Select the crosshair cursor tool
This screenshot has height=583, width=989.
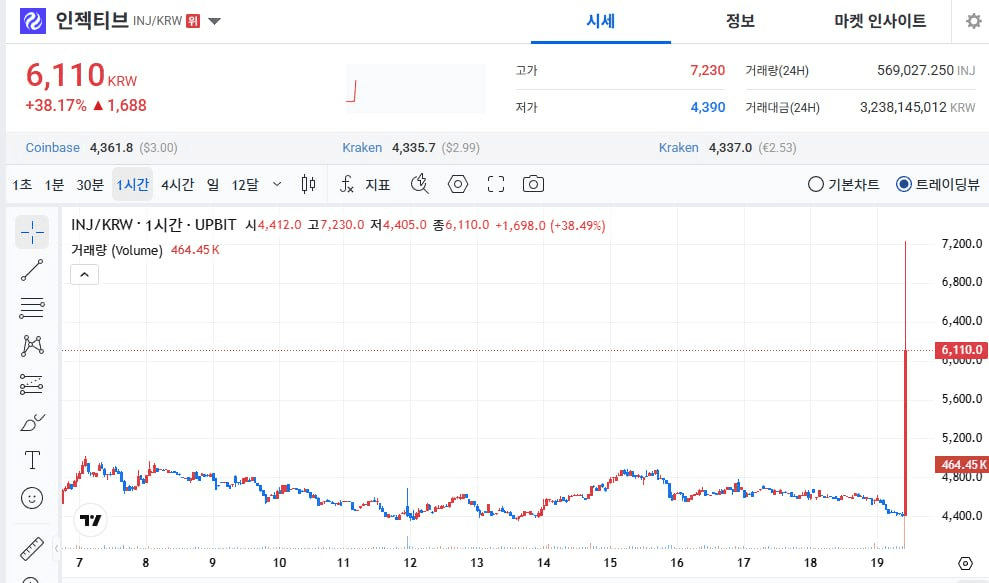32,232
